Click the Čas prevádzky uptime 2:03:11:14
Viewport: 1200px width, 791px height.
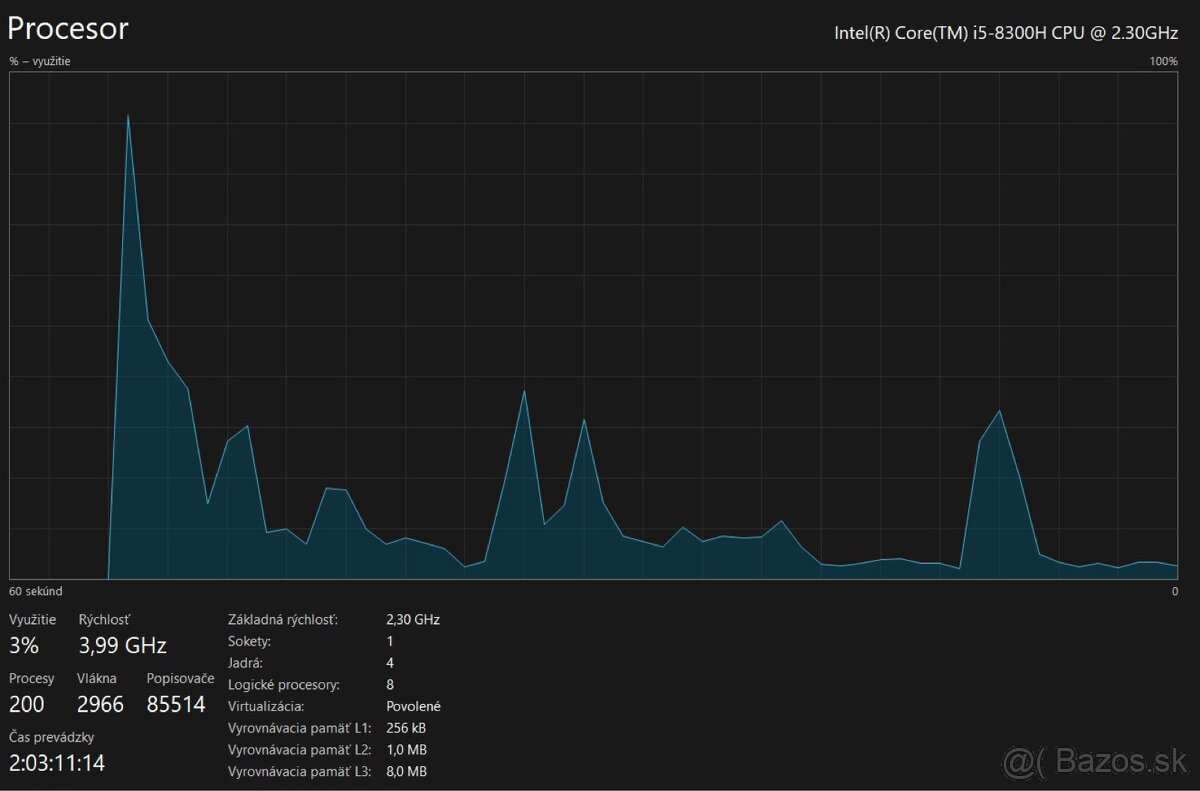pos(57,763)
